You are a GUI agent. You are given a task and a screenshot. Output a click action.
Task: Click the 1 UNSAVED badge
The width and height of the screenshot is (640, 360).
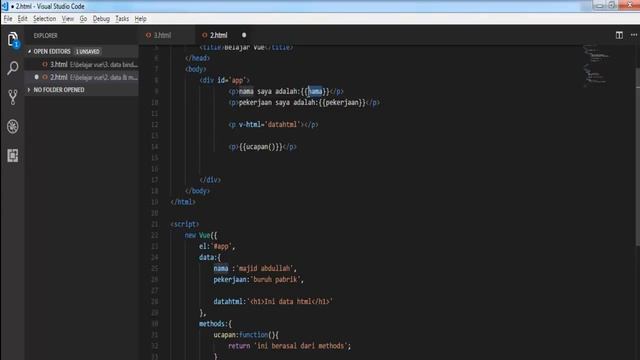[88, 51]
